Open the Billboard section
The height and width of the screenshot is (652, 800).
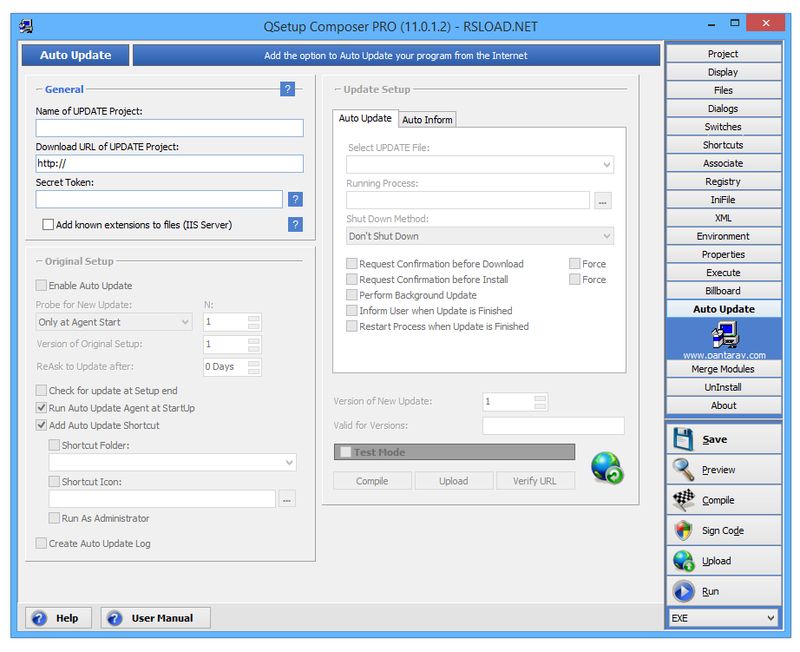[x=723, y=291]
